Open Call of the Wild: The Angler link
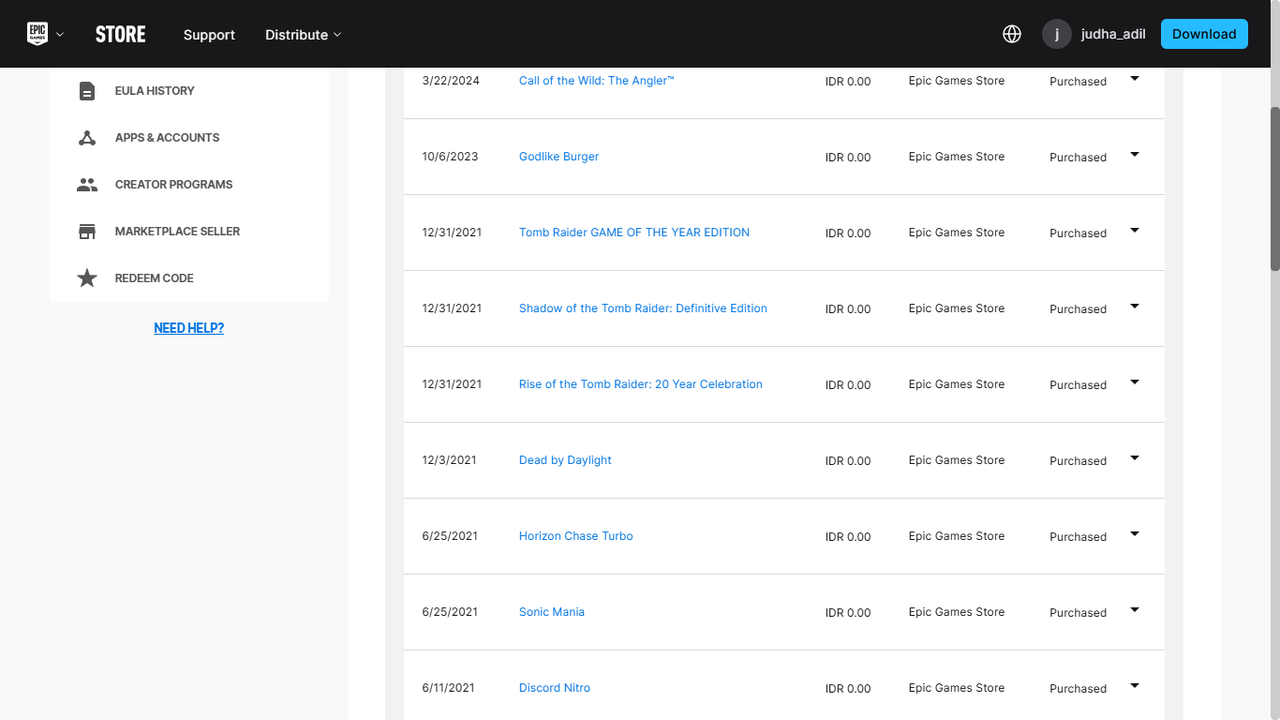1280x720 pixels. click(x=597, y=81)
